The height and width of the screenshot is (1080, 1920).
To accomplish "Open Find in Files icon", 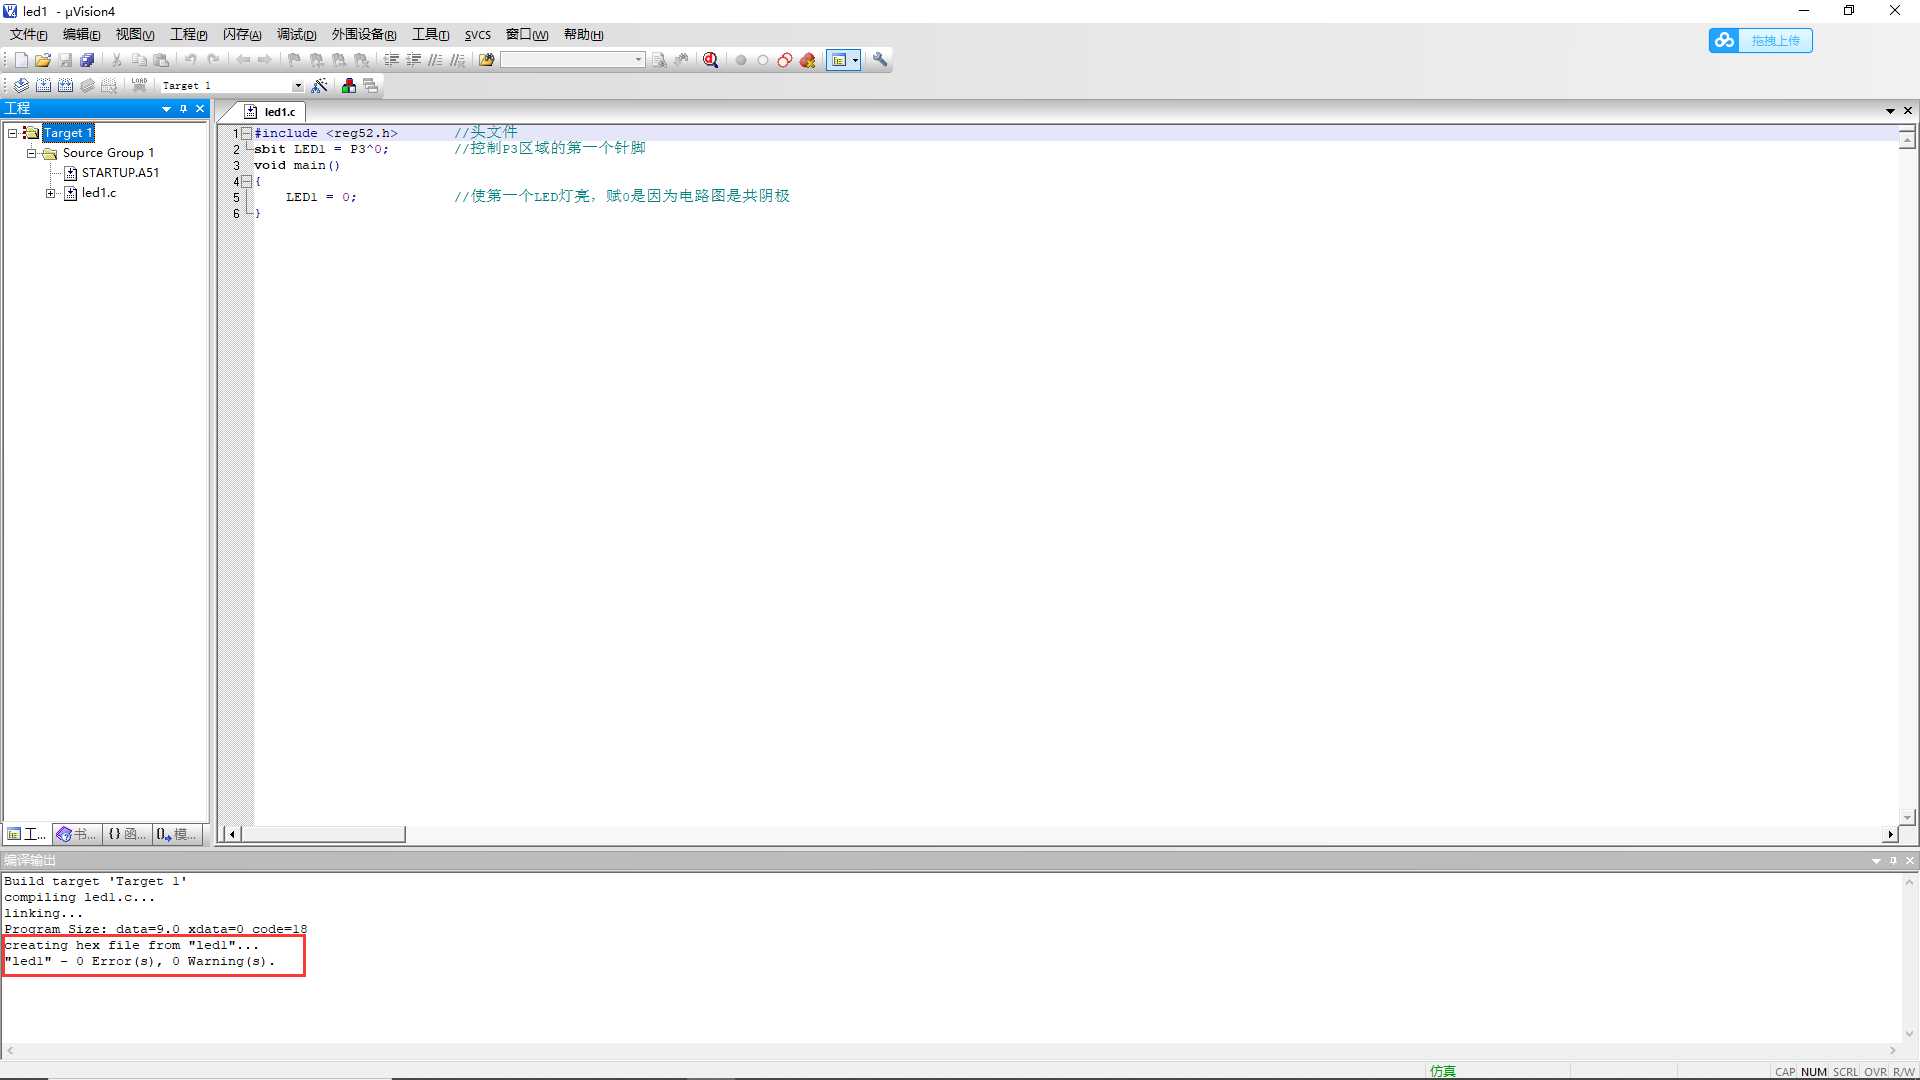I will click(487, 60).
